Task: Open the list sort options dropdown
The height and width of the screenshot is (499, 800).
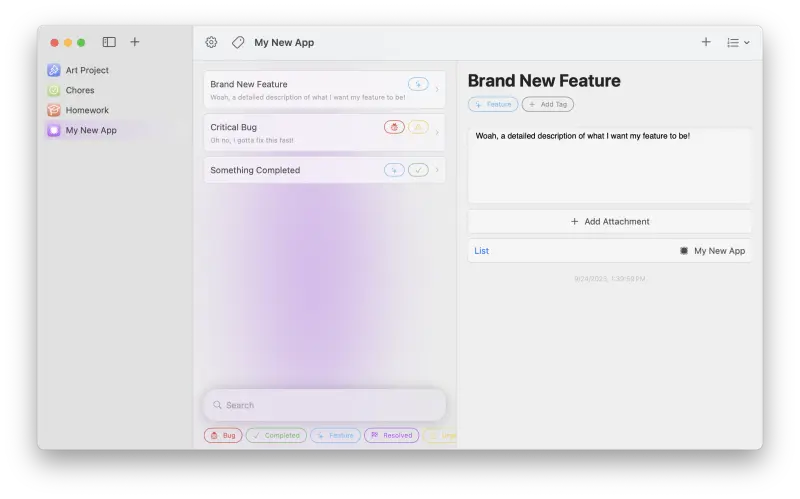Action: coord(738,42)
